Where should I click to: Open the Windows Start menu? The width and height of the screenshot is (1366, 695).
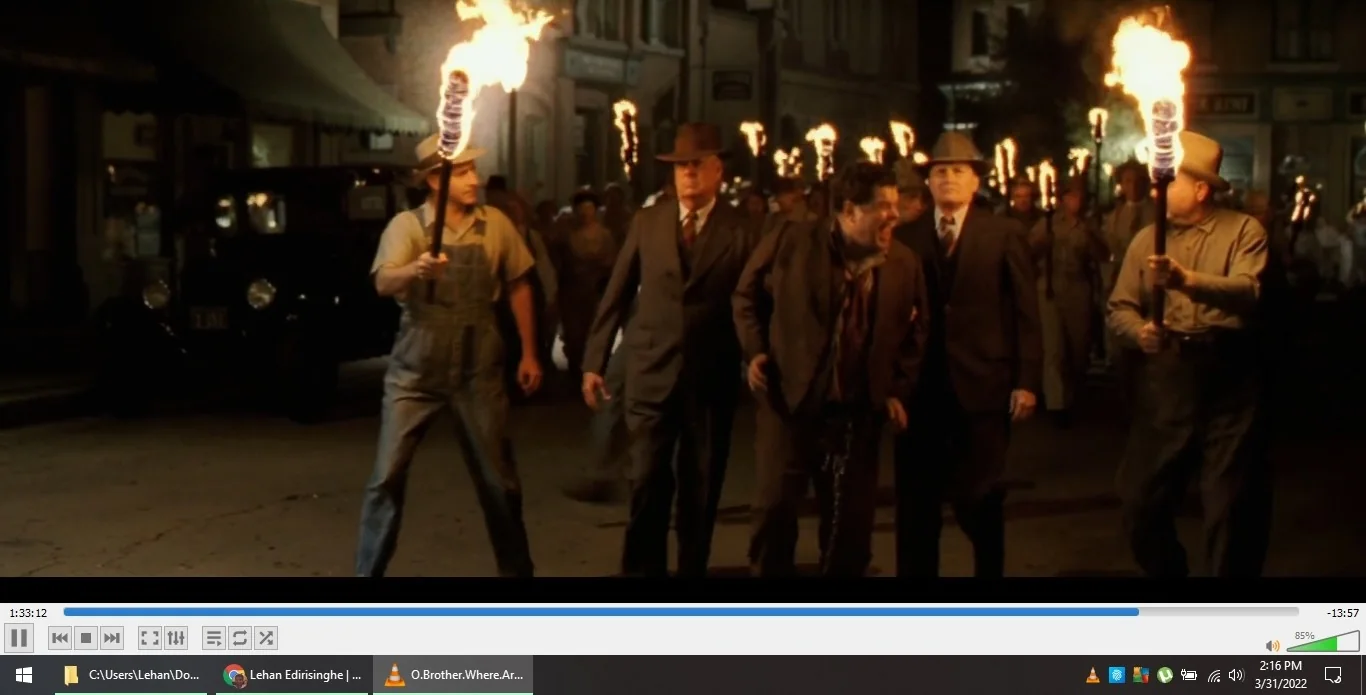(24, 675)
